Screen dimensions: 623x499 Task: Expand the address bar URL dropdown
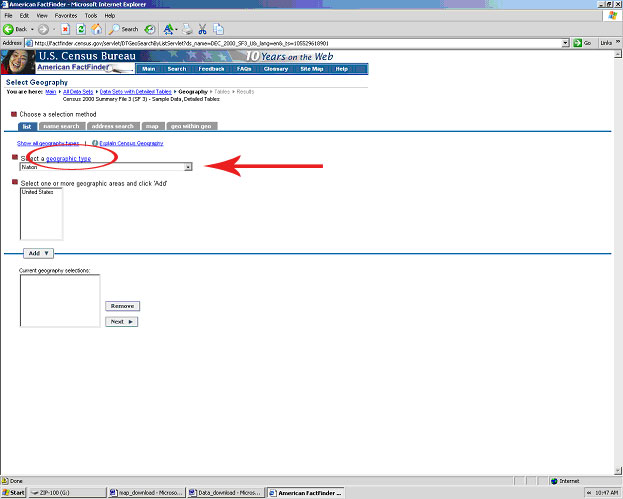pos(565,43)
